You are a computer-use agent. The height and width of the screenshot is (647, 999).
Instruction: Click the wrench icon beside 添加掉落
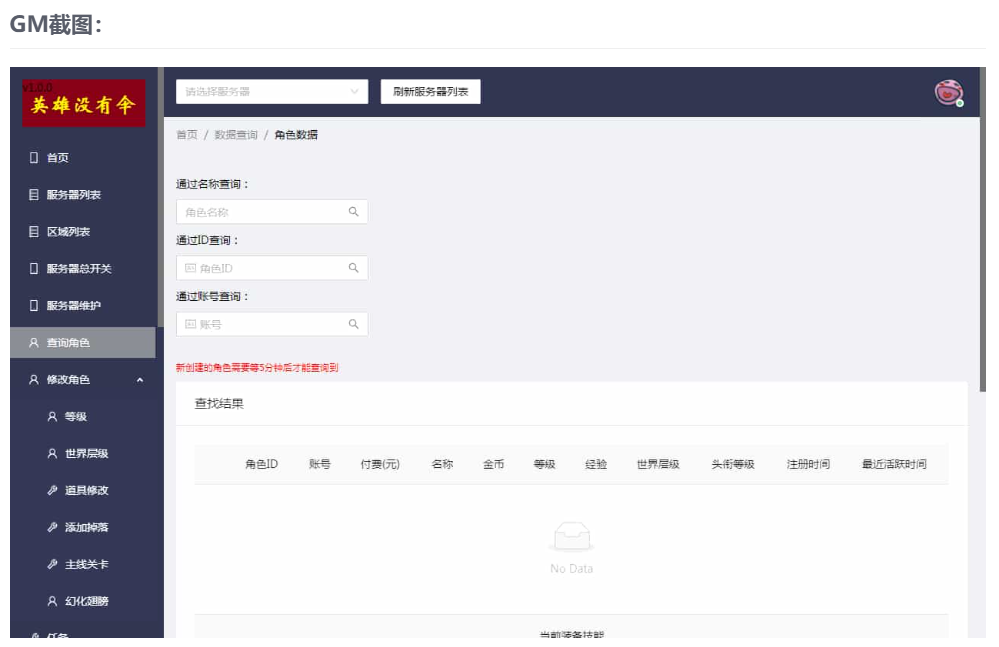[x=52, y=527]
